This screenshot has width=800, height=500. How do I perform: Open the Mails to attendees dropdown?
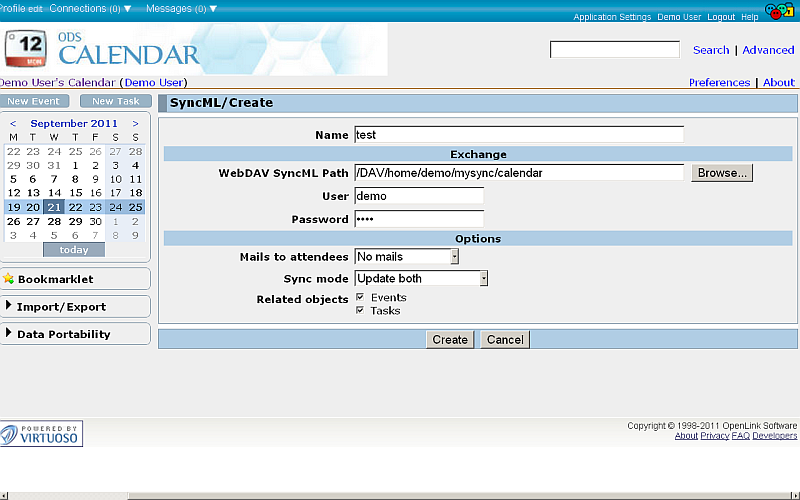tap(407, 257)
